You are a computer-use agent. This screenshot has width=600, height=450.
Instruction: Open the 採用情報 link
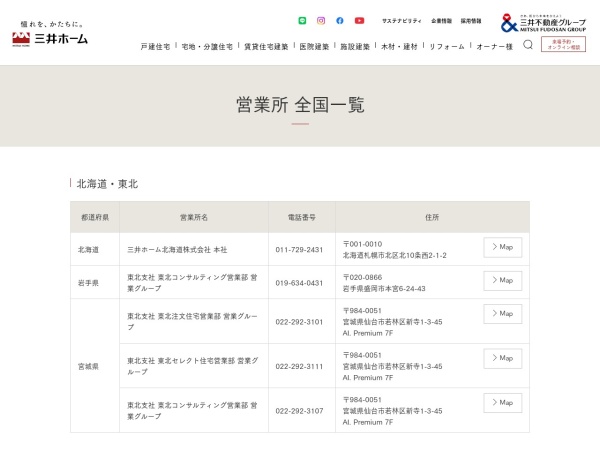click(470, 21)
